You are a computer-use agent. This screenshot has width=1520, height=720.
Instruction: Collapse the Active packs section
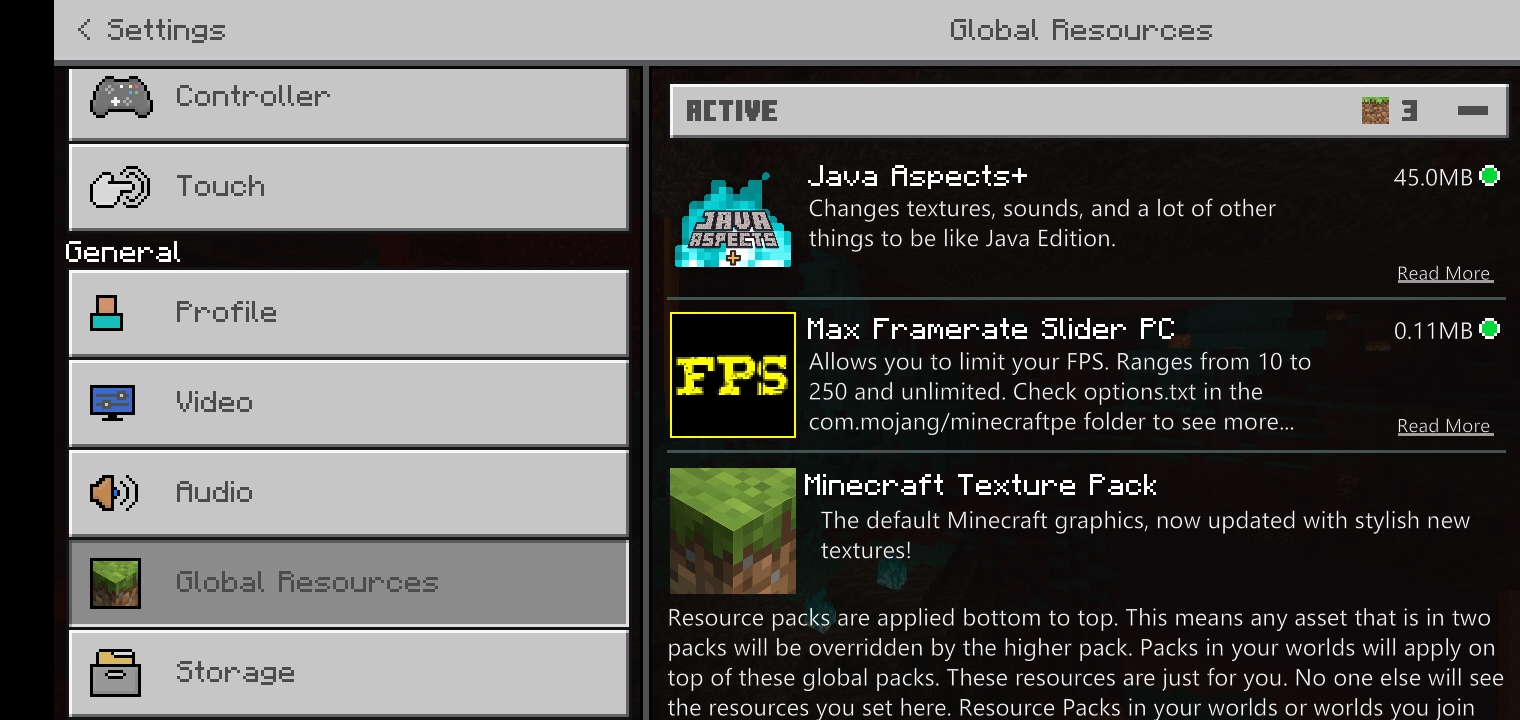[x=1473, y=111]
